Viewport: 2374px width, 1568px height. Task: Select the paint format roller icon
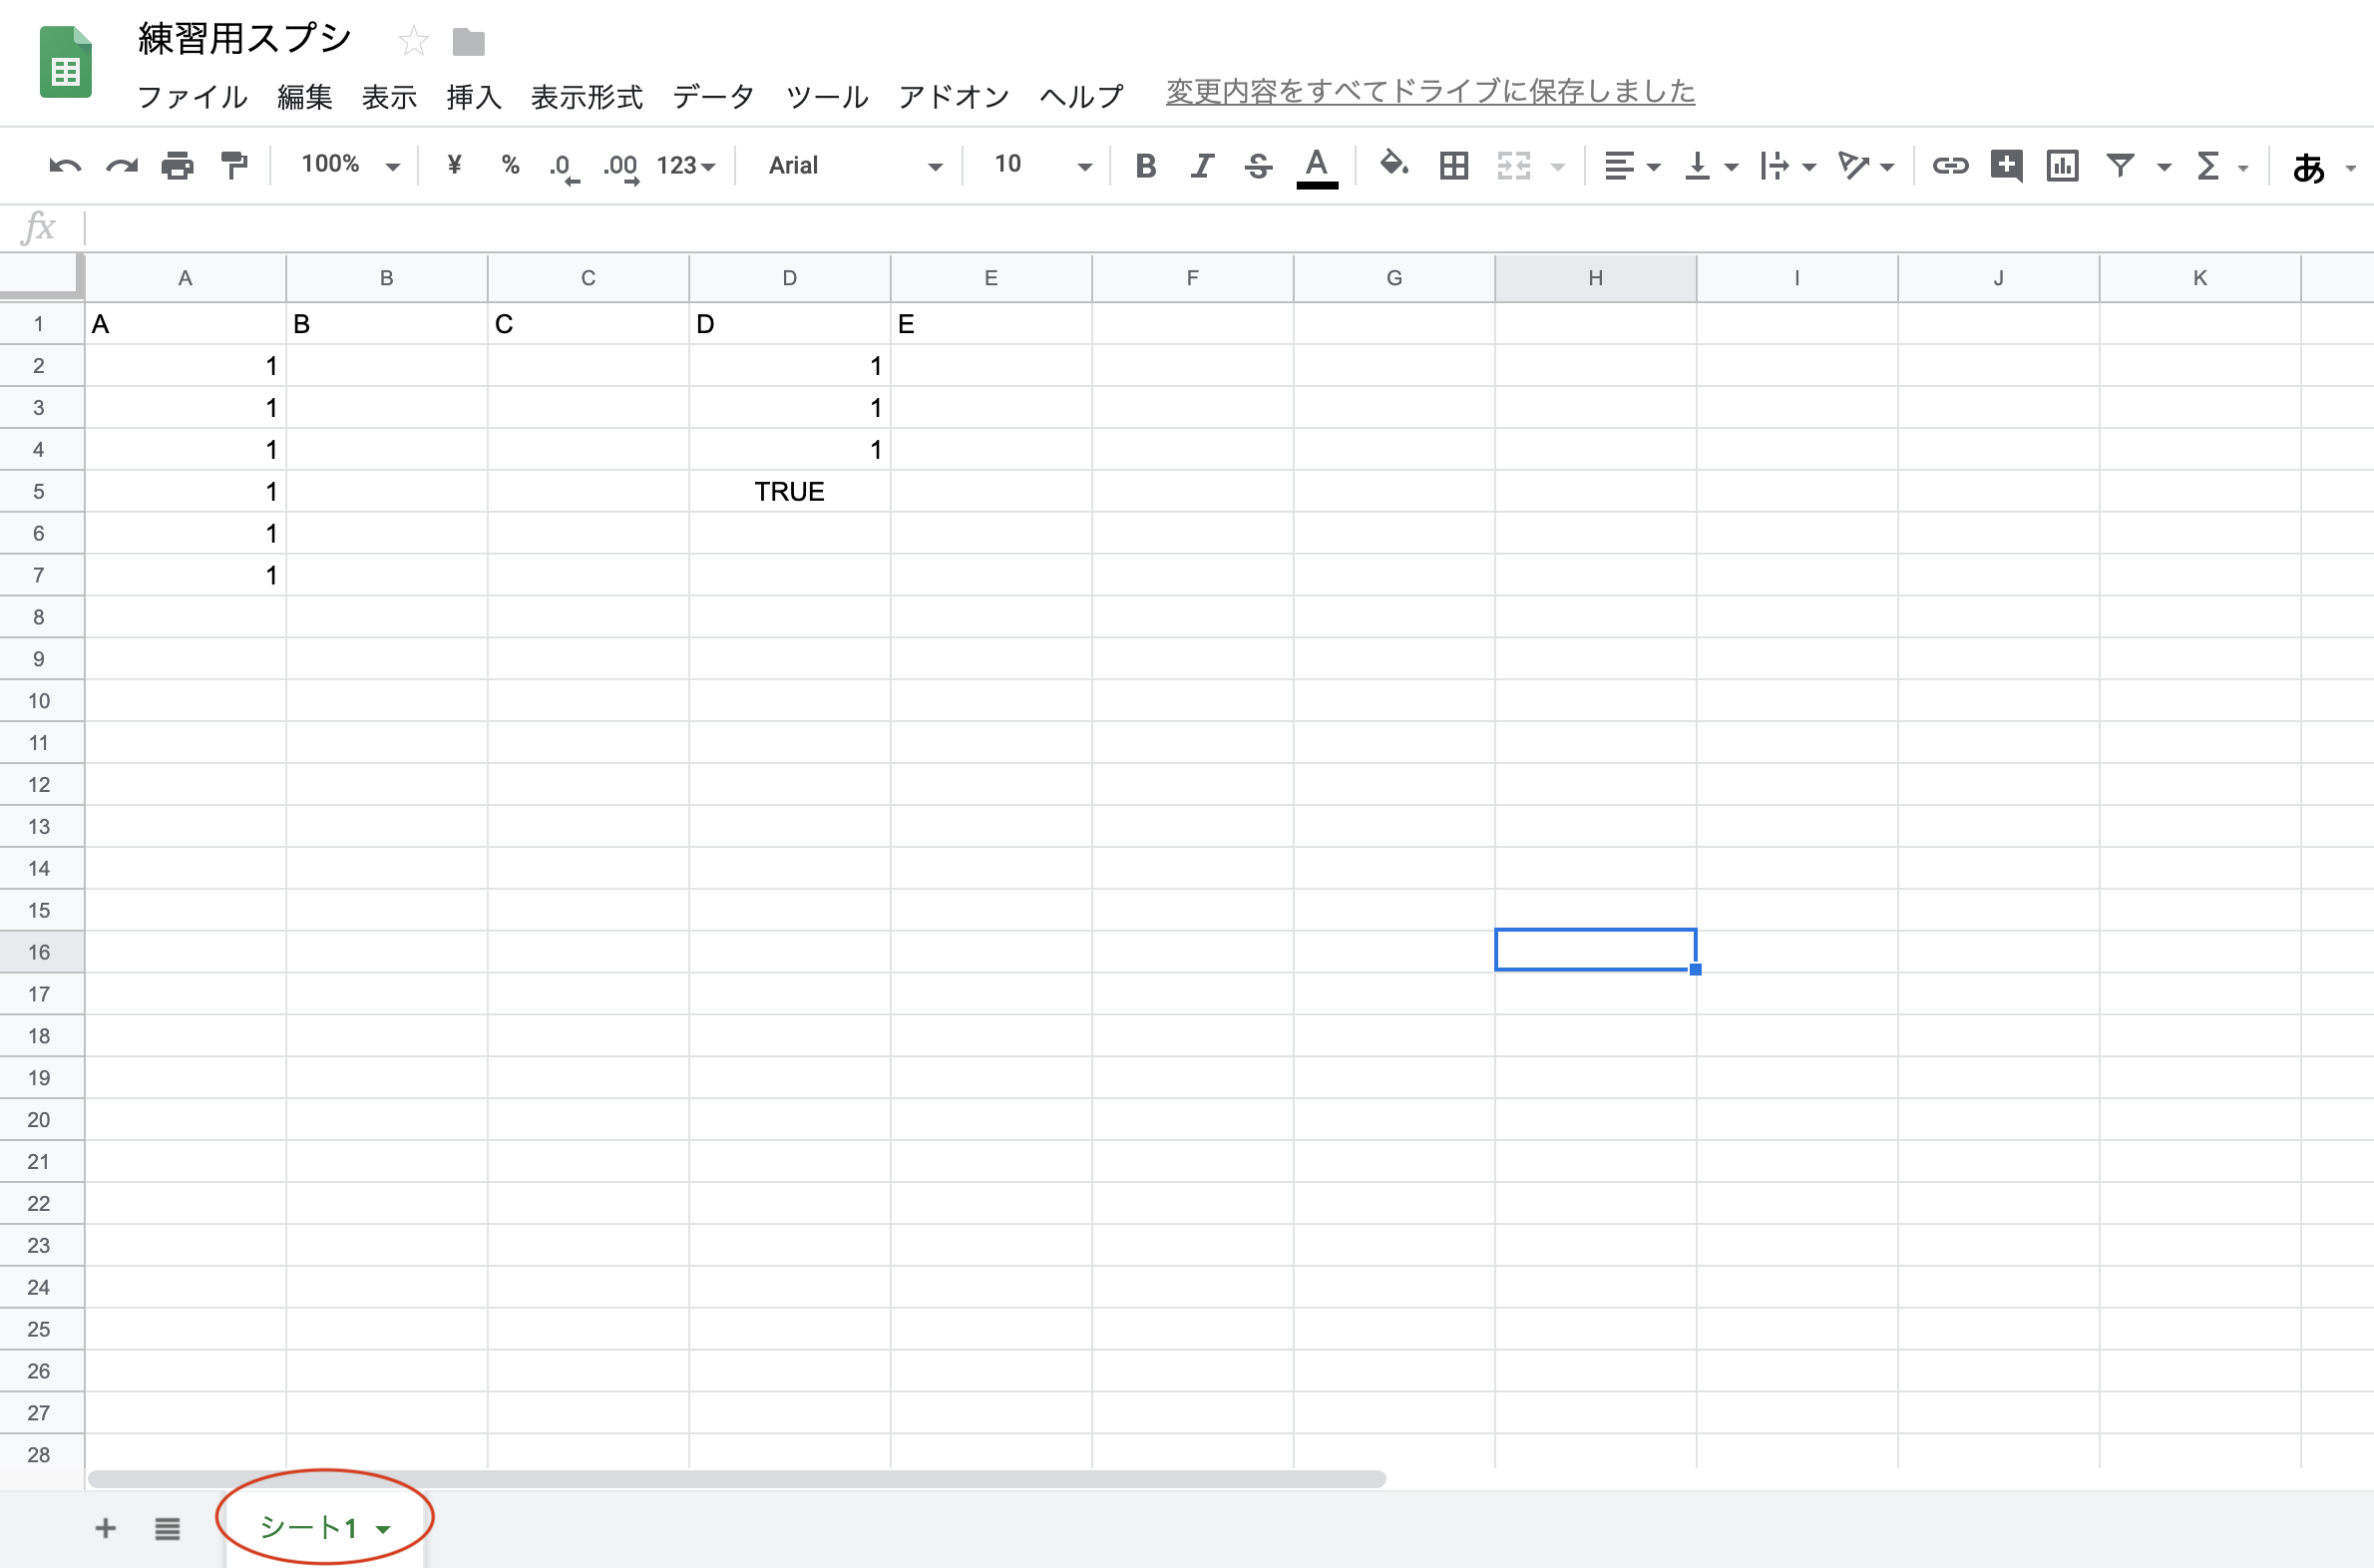point(234,166)
